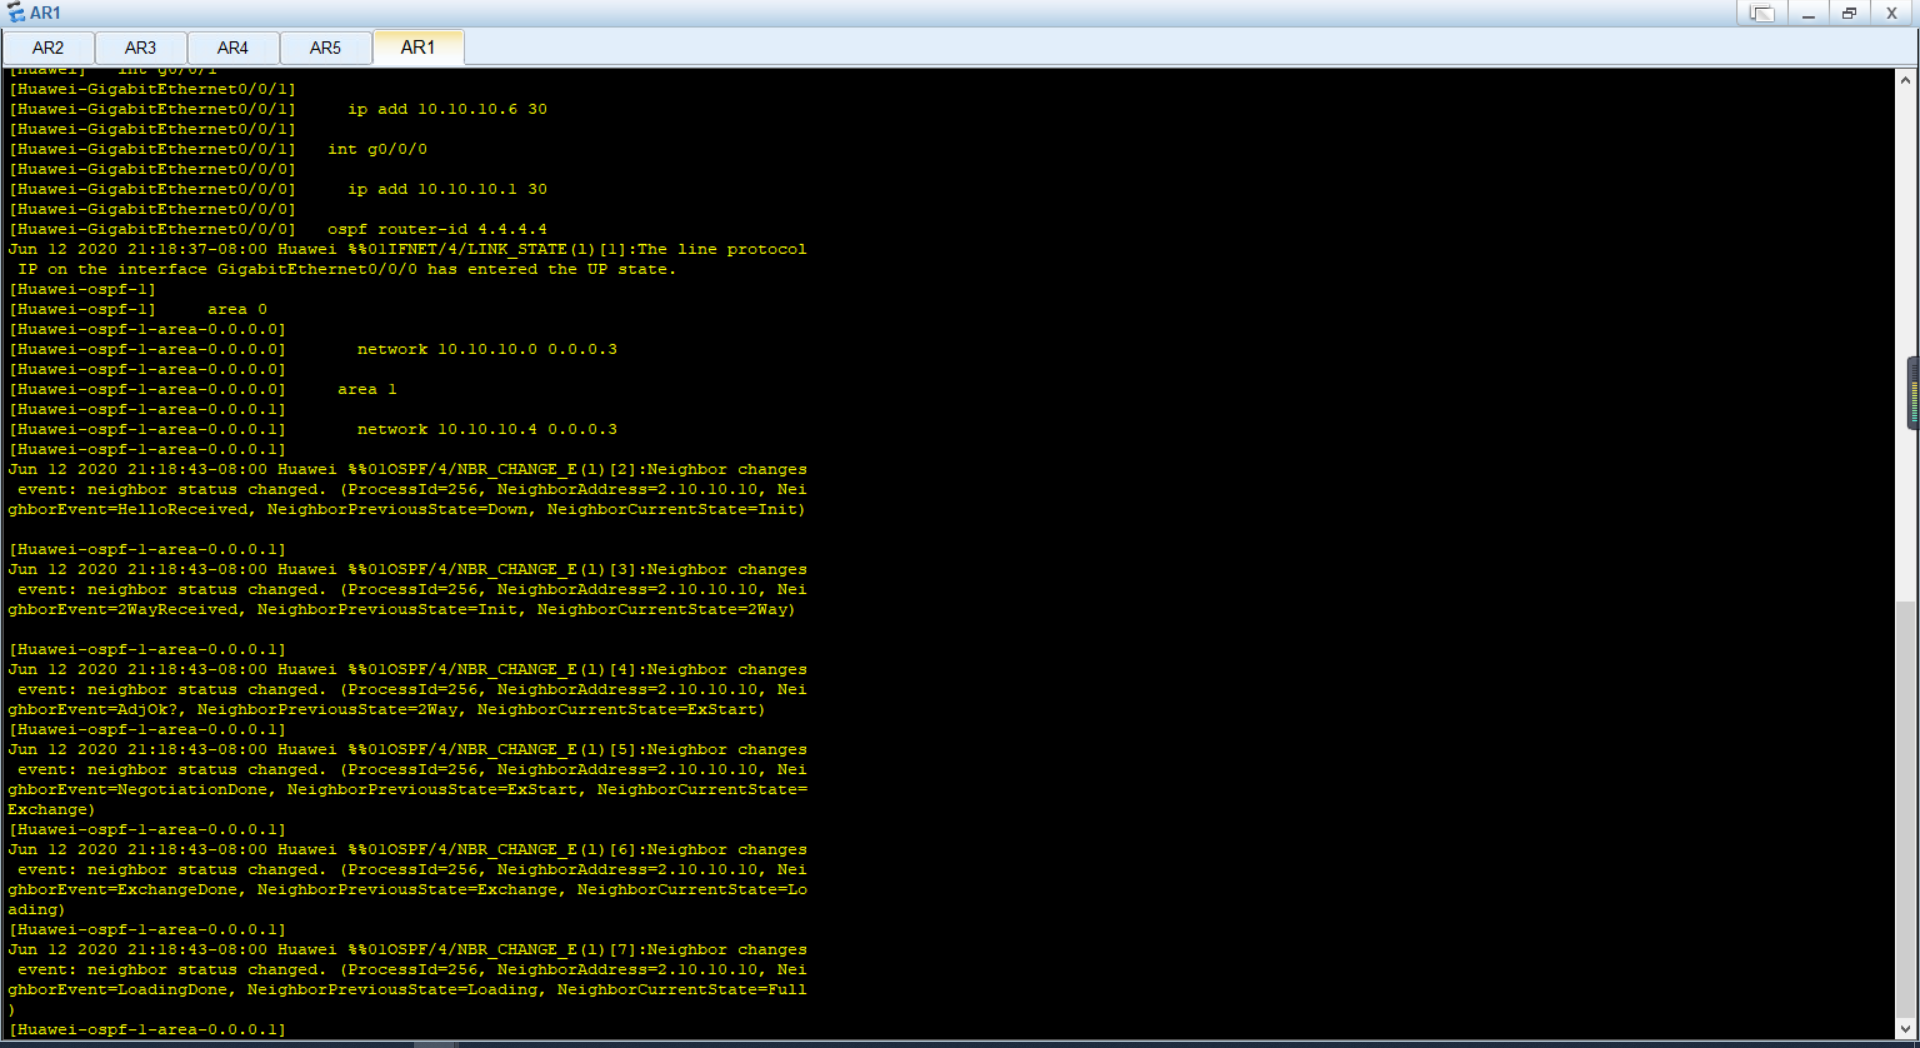The image size is (1920, 1048).
Task: Click the scrollbar down arrow
Action: tap(1908, 1030)
